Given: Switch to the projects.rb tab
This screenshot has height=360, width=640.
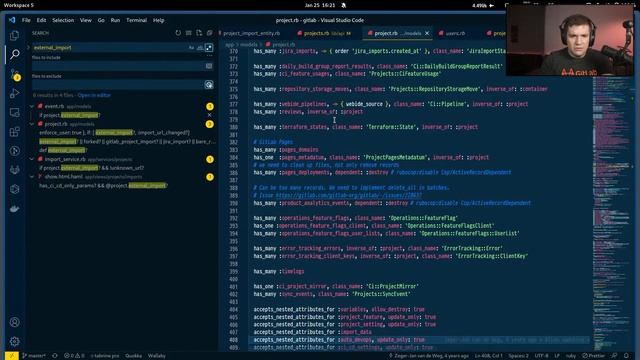Looking at the screenshot, I should (x=324, y=33).
